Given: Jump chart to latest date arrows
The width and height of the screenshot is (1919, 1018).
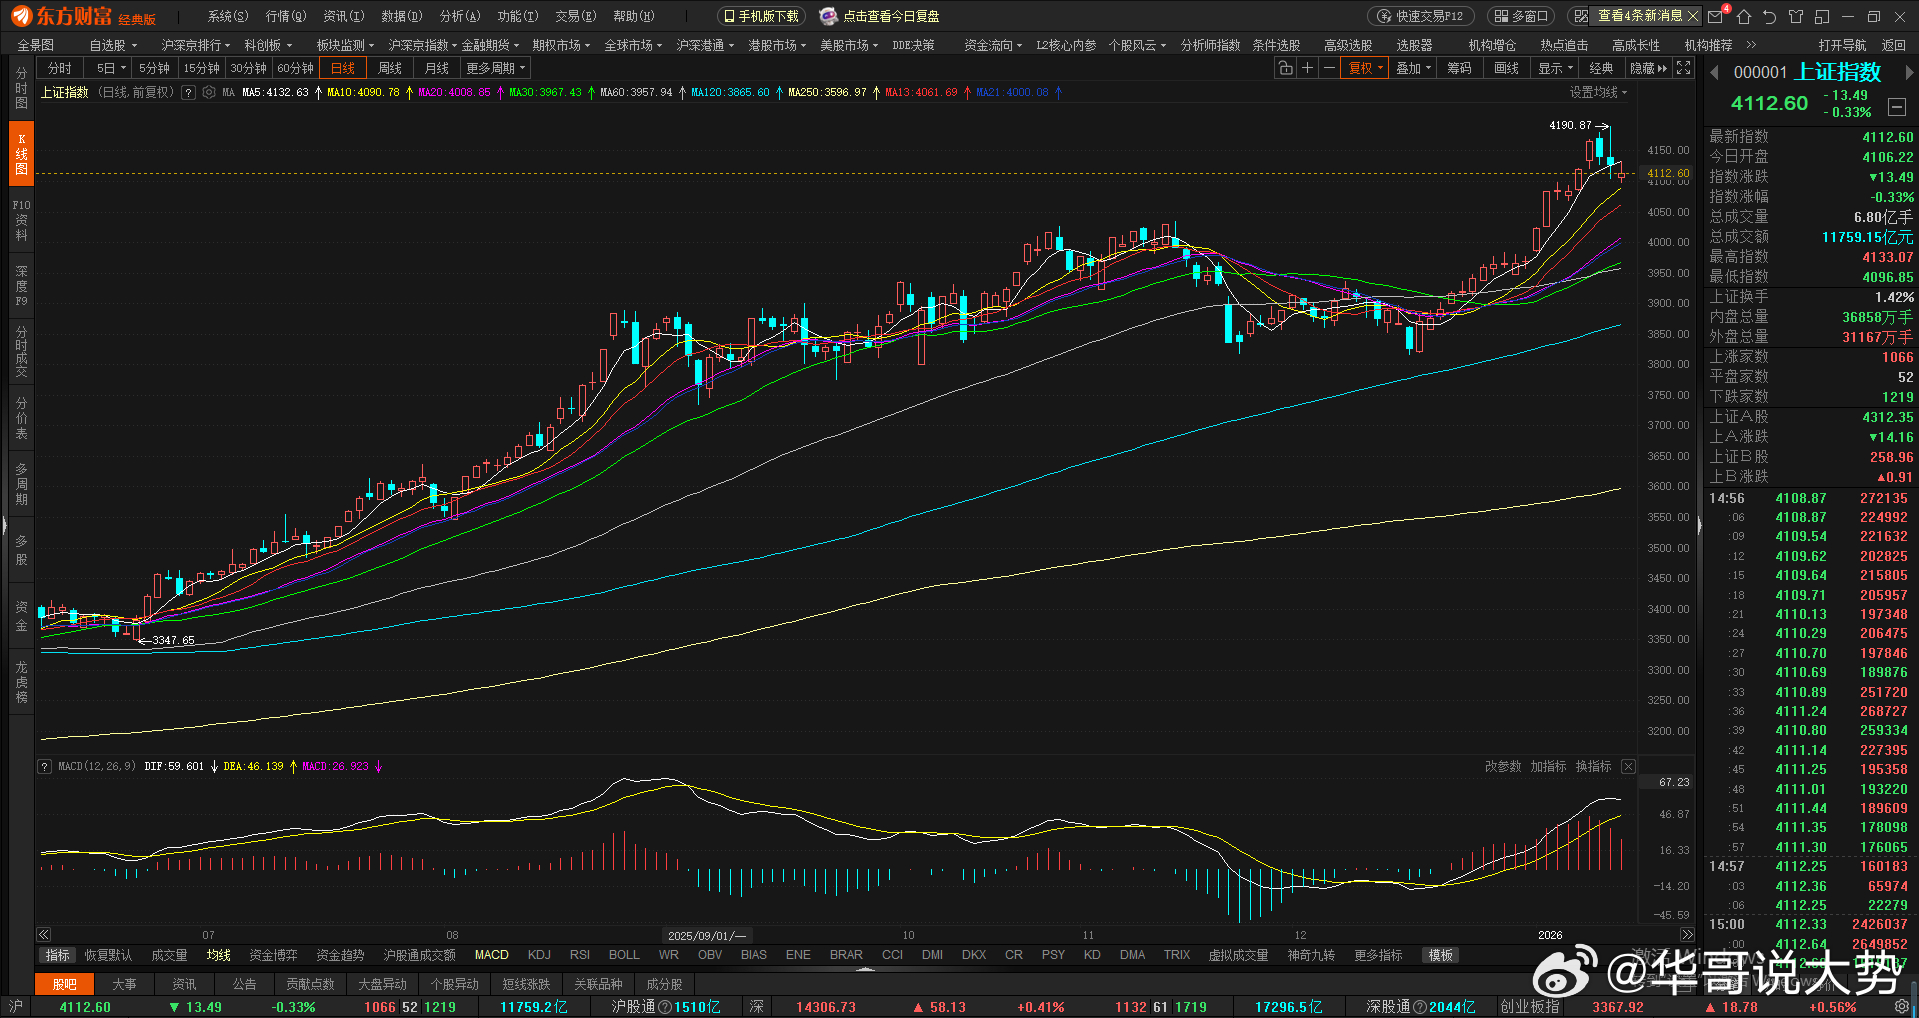Looking at the screenshot, I should [1687, 935].
